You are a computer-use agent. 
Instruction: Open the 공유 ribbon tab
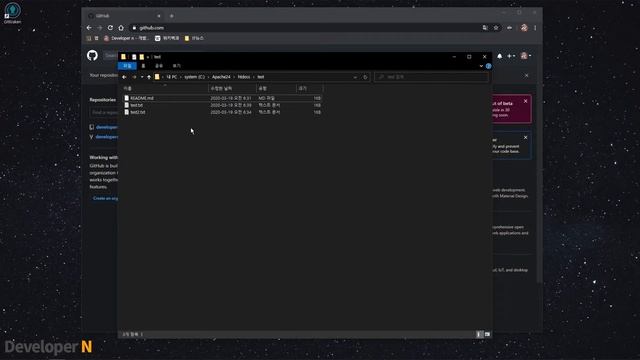coord(159,66)
